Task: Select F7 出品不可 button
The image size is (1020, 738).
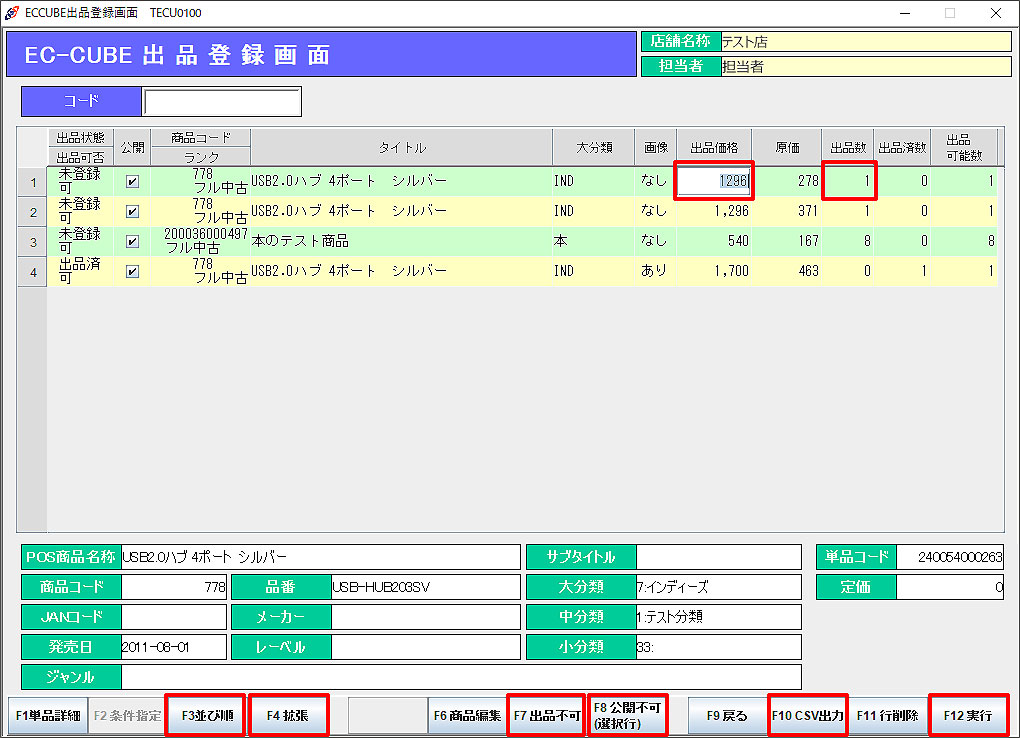Action: click(x=546, y=716)
